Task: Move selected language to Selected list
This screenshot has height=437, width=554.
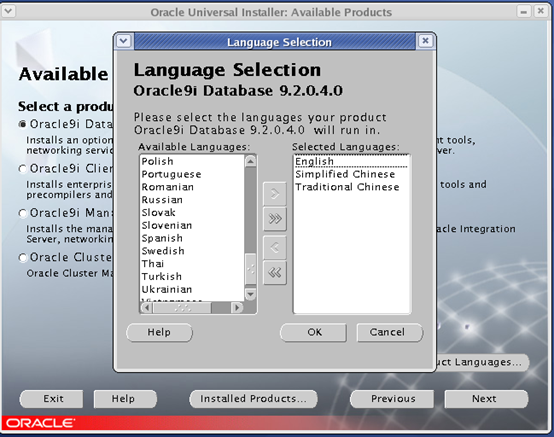Action: coord(275,194)
